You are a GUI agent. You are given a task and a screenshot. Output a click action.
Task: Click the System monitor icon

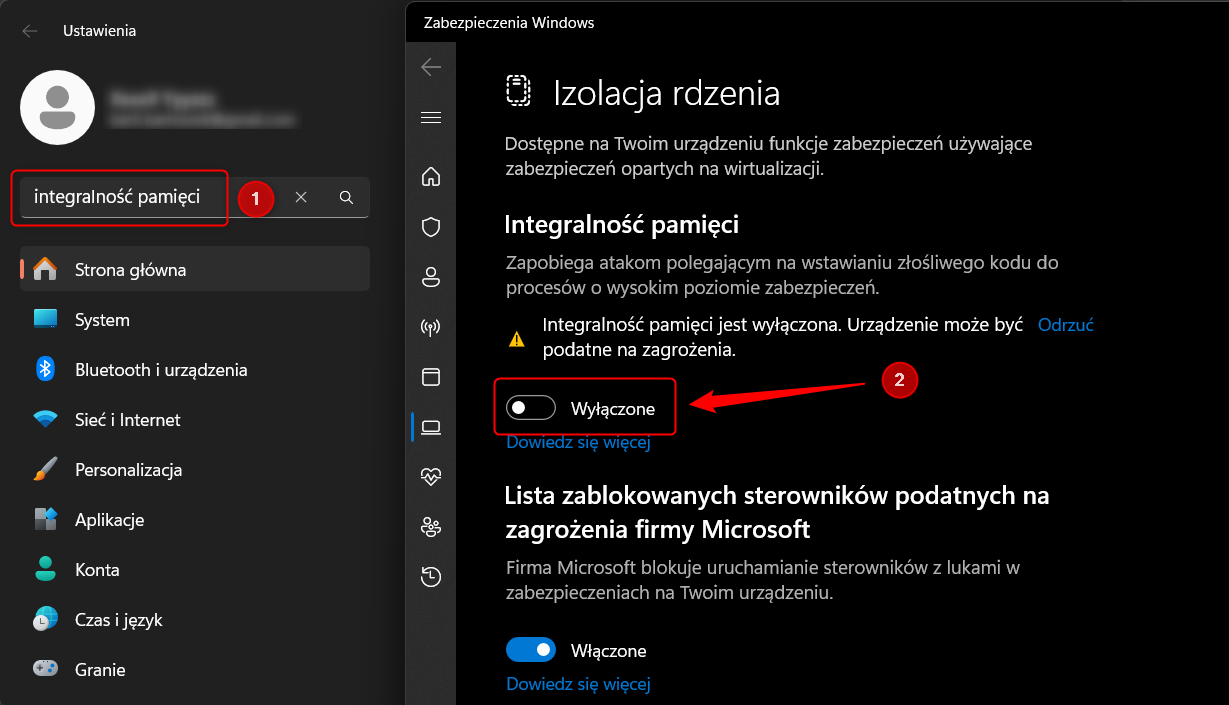coord(45,319)
